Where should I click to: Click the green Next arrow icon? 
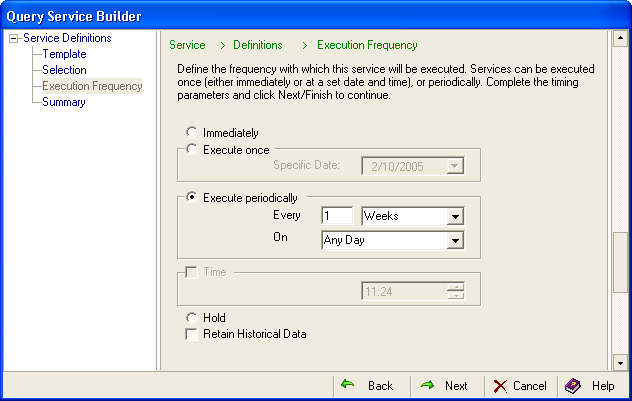pos(427,385)
